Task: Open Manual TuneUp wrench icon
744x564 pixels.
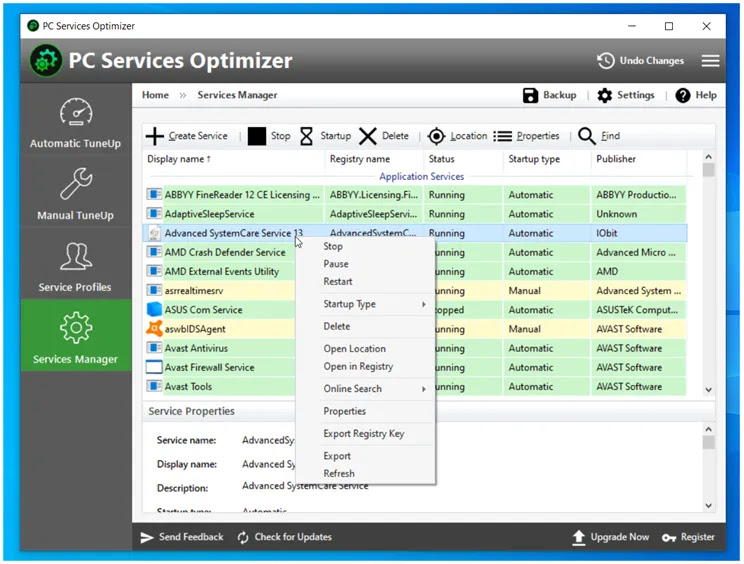Action: click(76, 184)
